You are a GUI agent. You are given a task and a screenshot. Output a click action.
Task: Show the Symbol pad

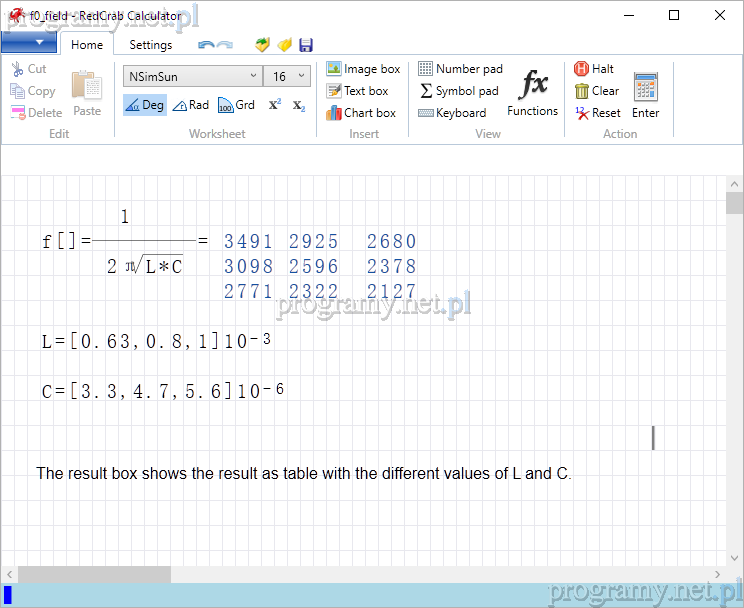pos(458,91)
